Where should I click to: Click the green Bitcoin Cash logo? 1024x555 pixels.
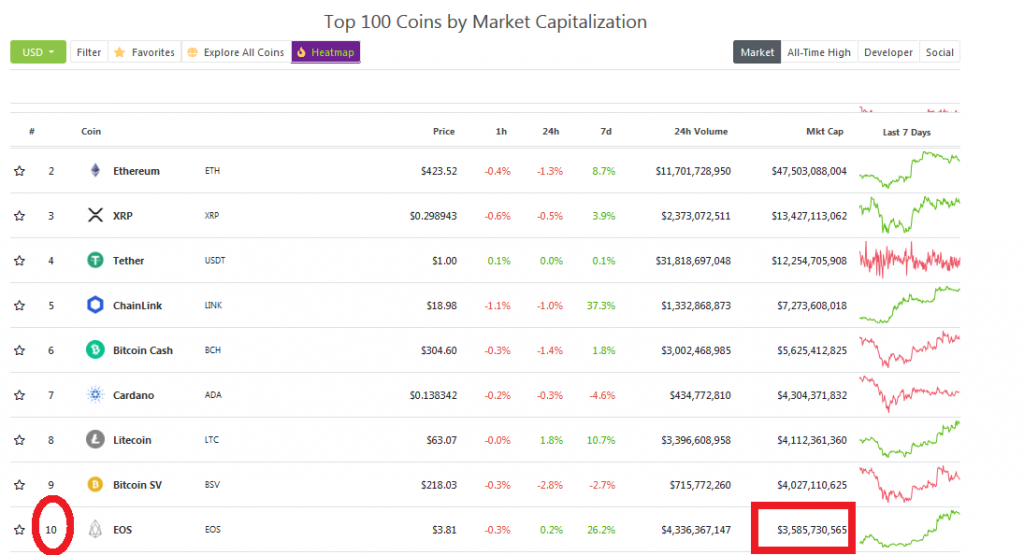coord(95,350)
